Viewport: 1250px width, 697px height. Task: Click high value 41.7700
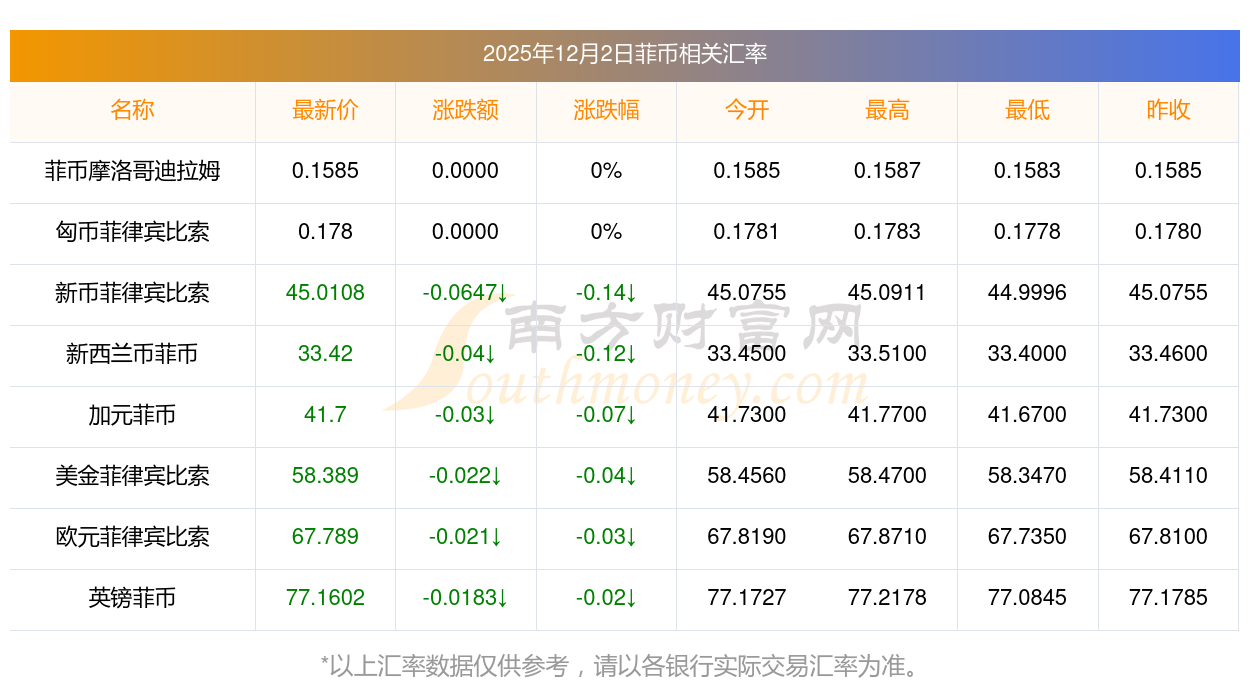887,415
